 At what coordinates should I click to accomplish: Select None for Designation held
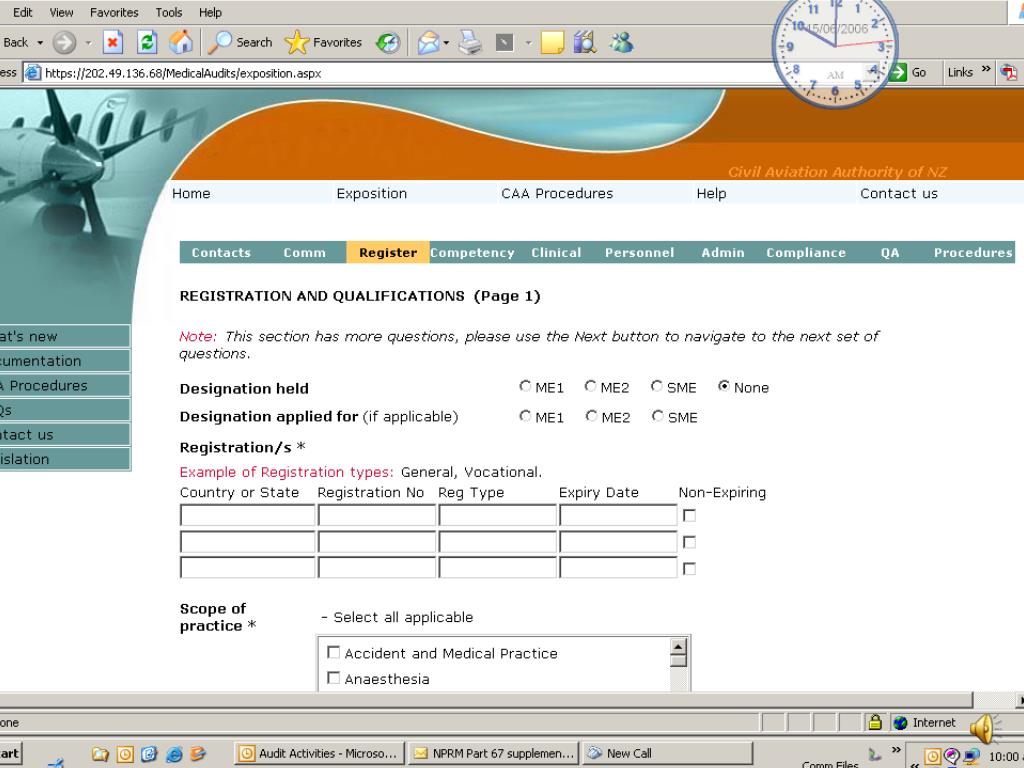click(724, 386)
